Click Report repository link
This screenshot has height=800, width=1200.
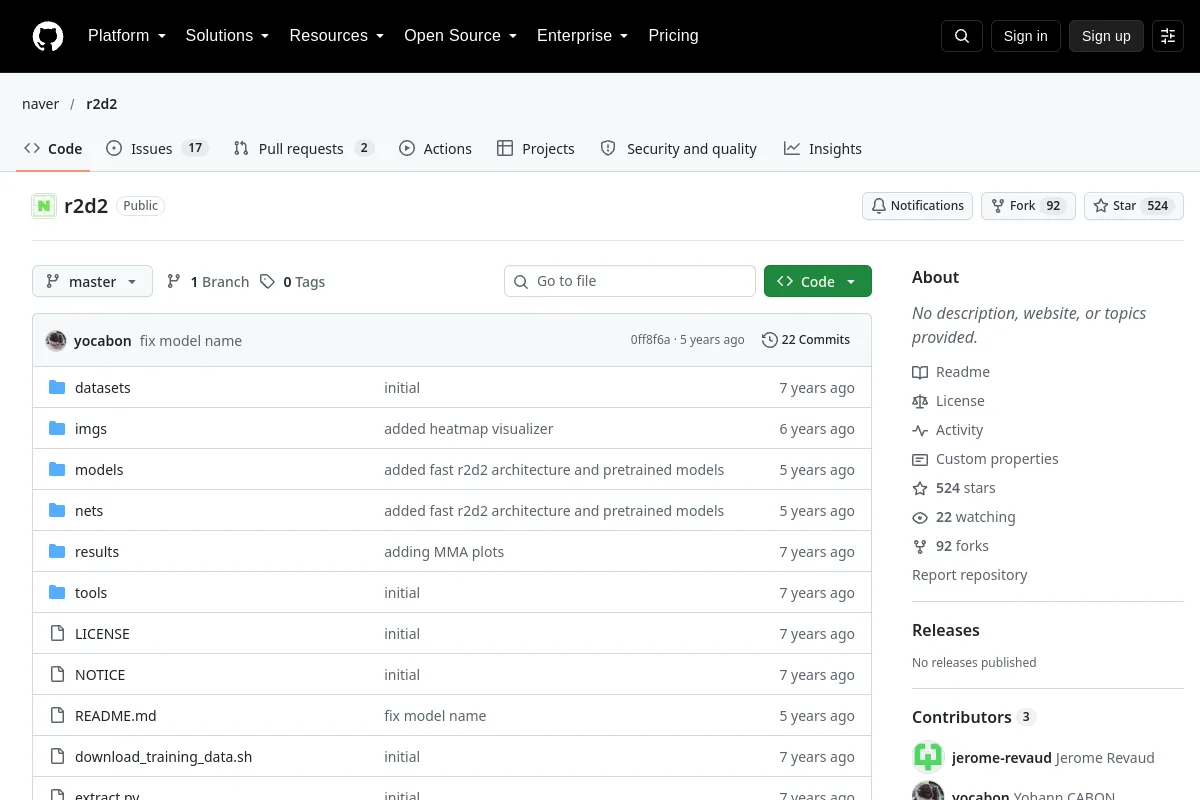pyautogui.click(x=969, y=575)
